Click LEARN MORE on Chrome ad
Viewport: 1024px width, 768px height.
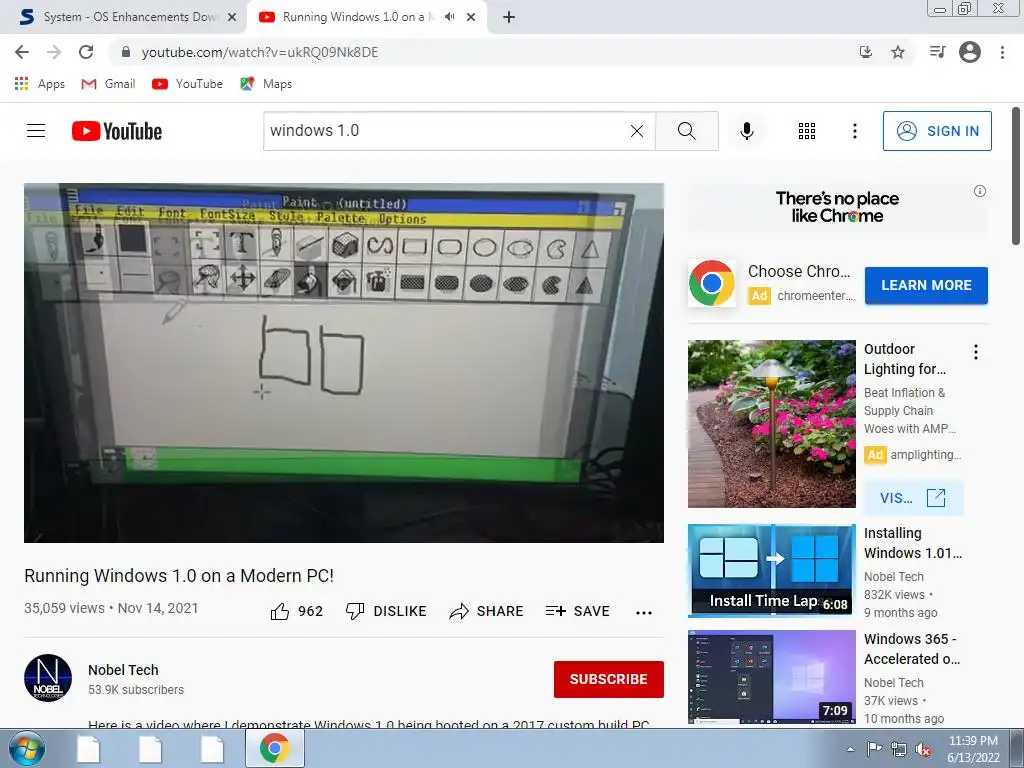pos(926,285)
